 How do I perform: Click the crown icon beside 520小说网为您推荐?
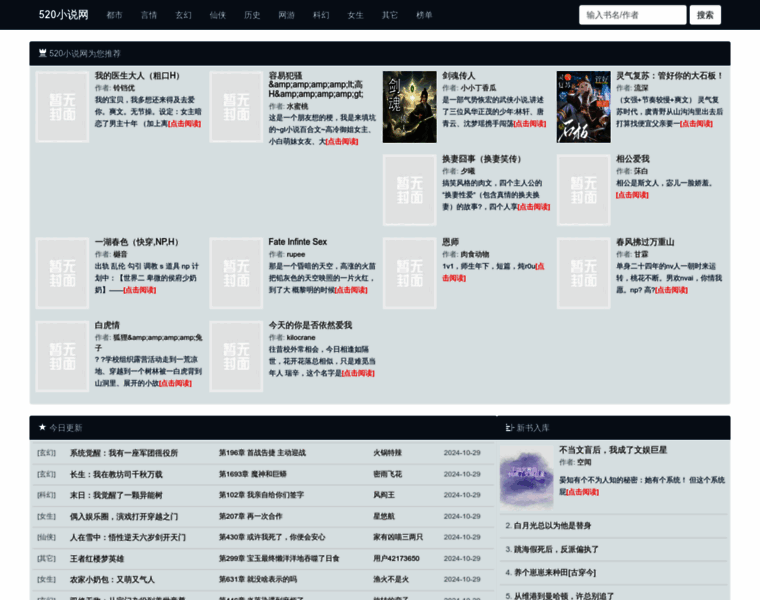(42, 53)
